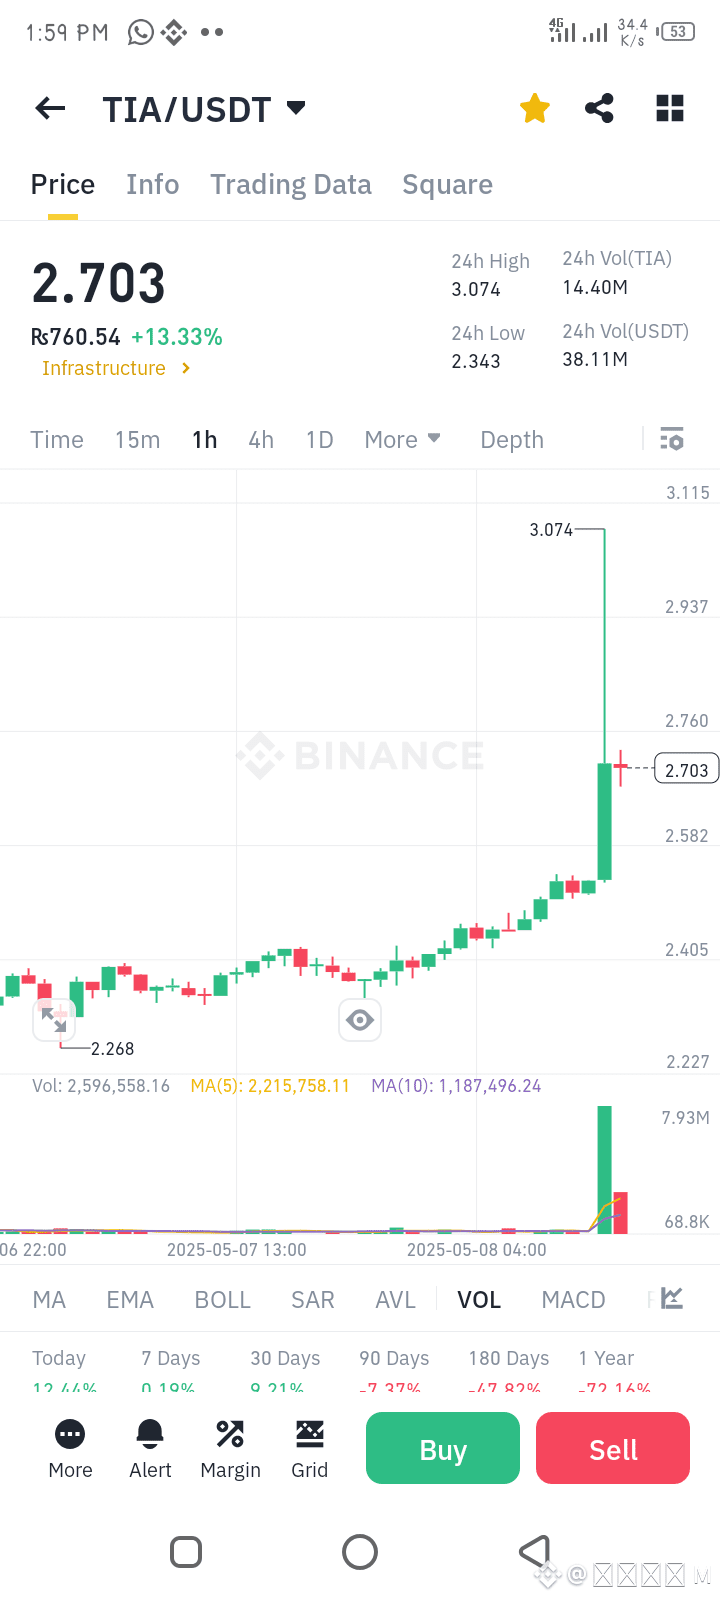Enable the MACD indicator
The height and width of the screenshot is (1600, 720).
pyautogui.click(x=573, y=1300)
